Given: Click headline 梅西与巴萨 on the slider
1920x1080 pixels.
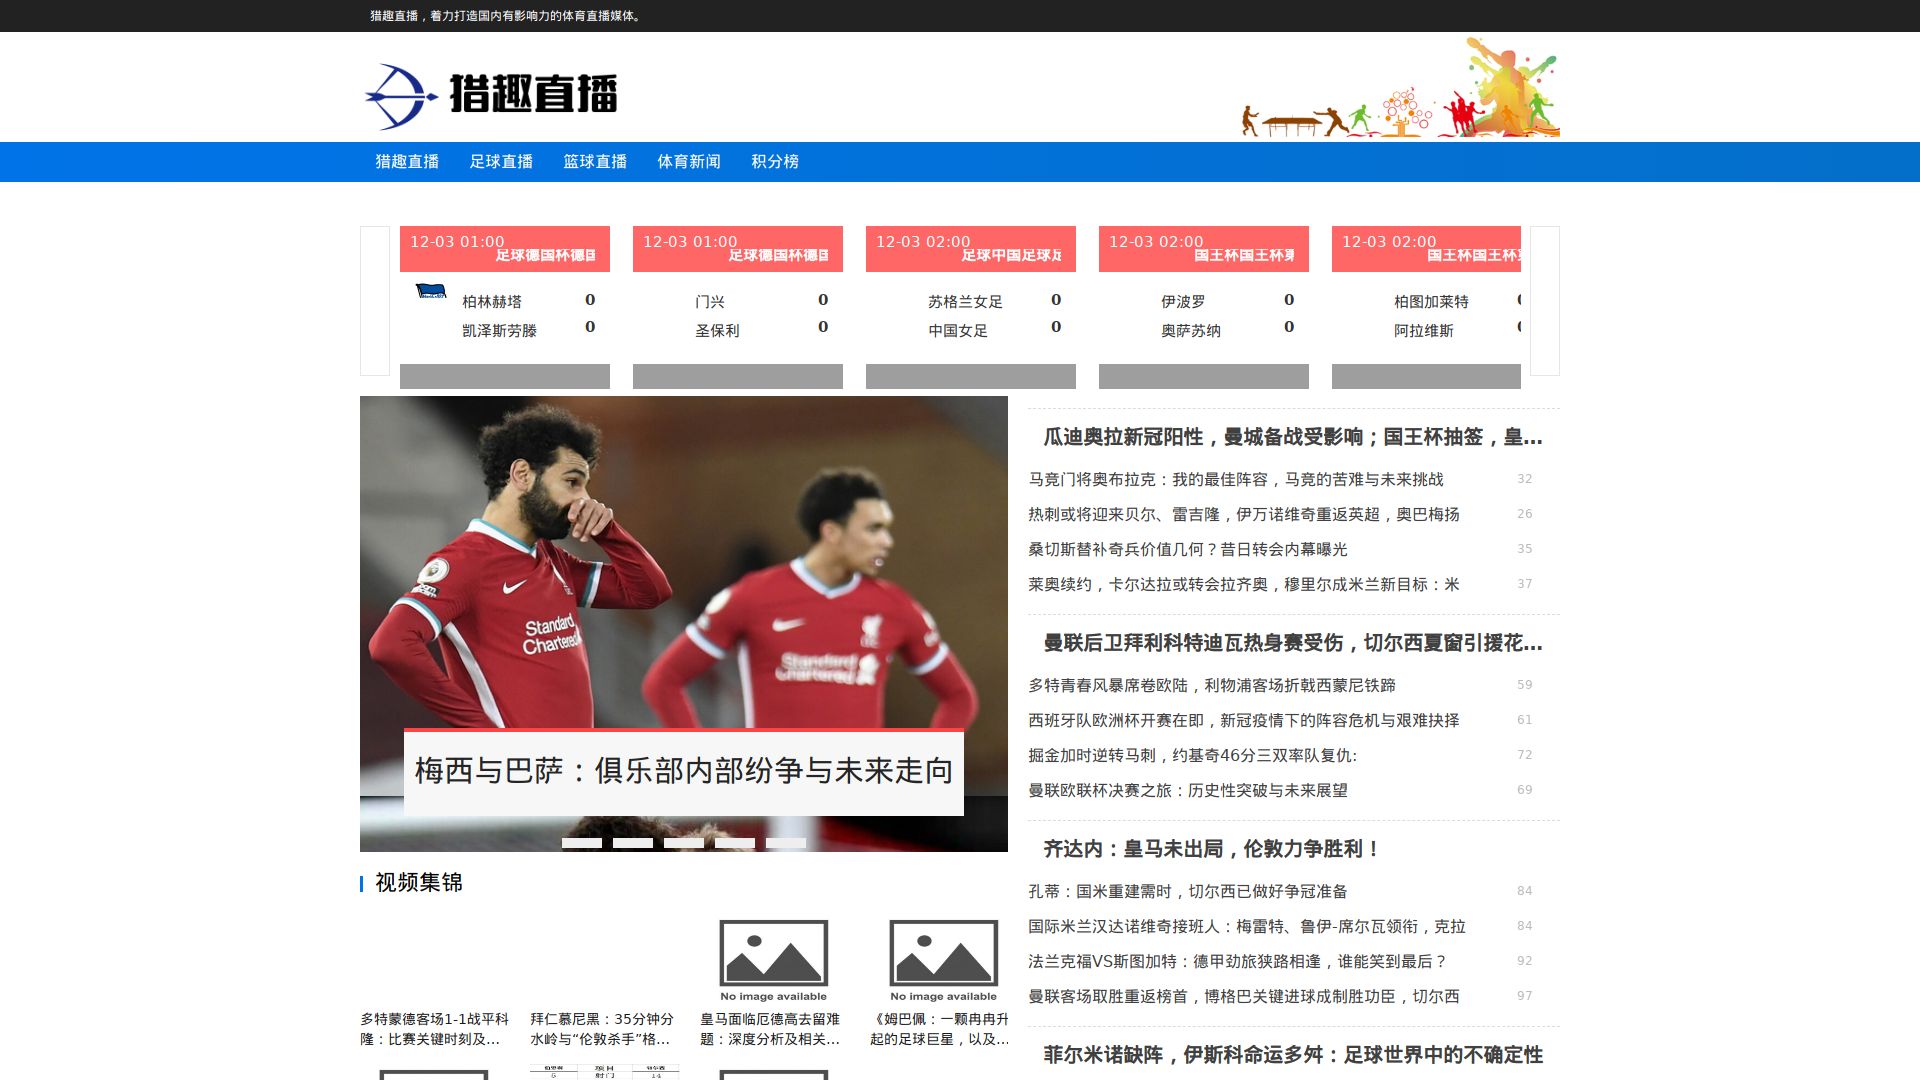Looking at the screenshot, I should point(683,771).
